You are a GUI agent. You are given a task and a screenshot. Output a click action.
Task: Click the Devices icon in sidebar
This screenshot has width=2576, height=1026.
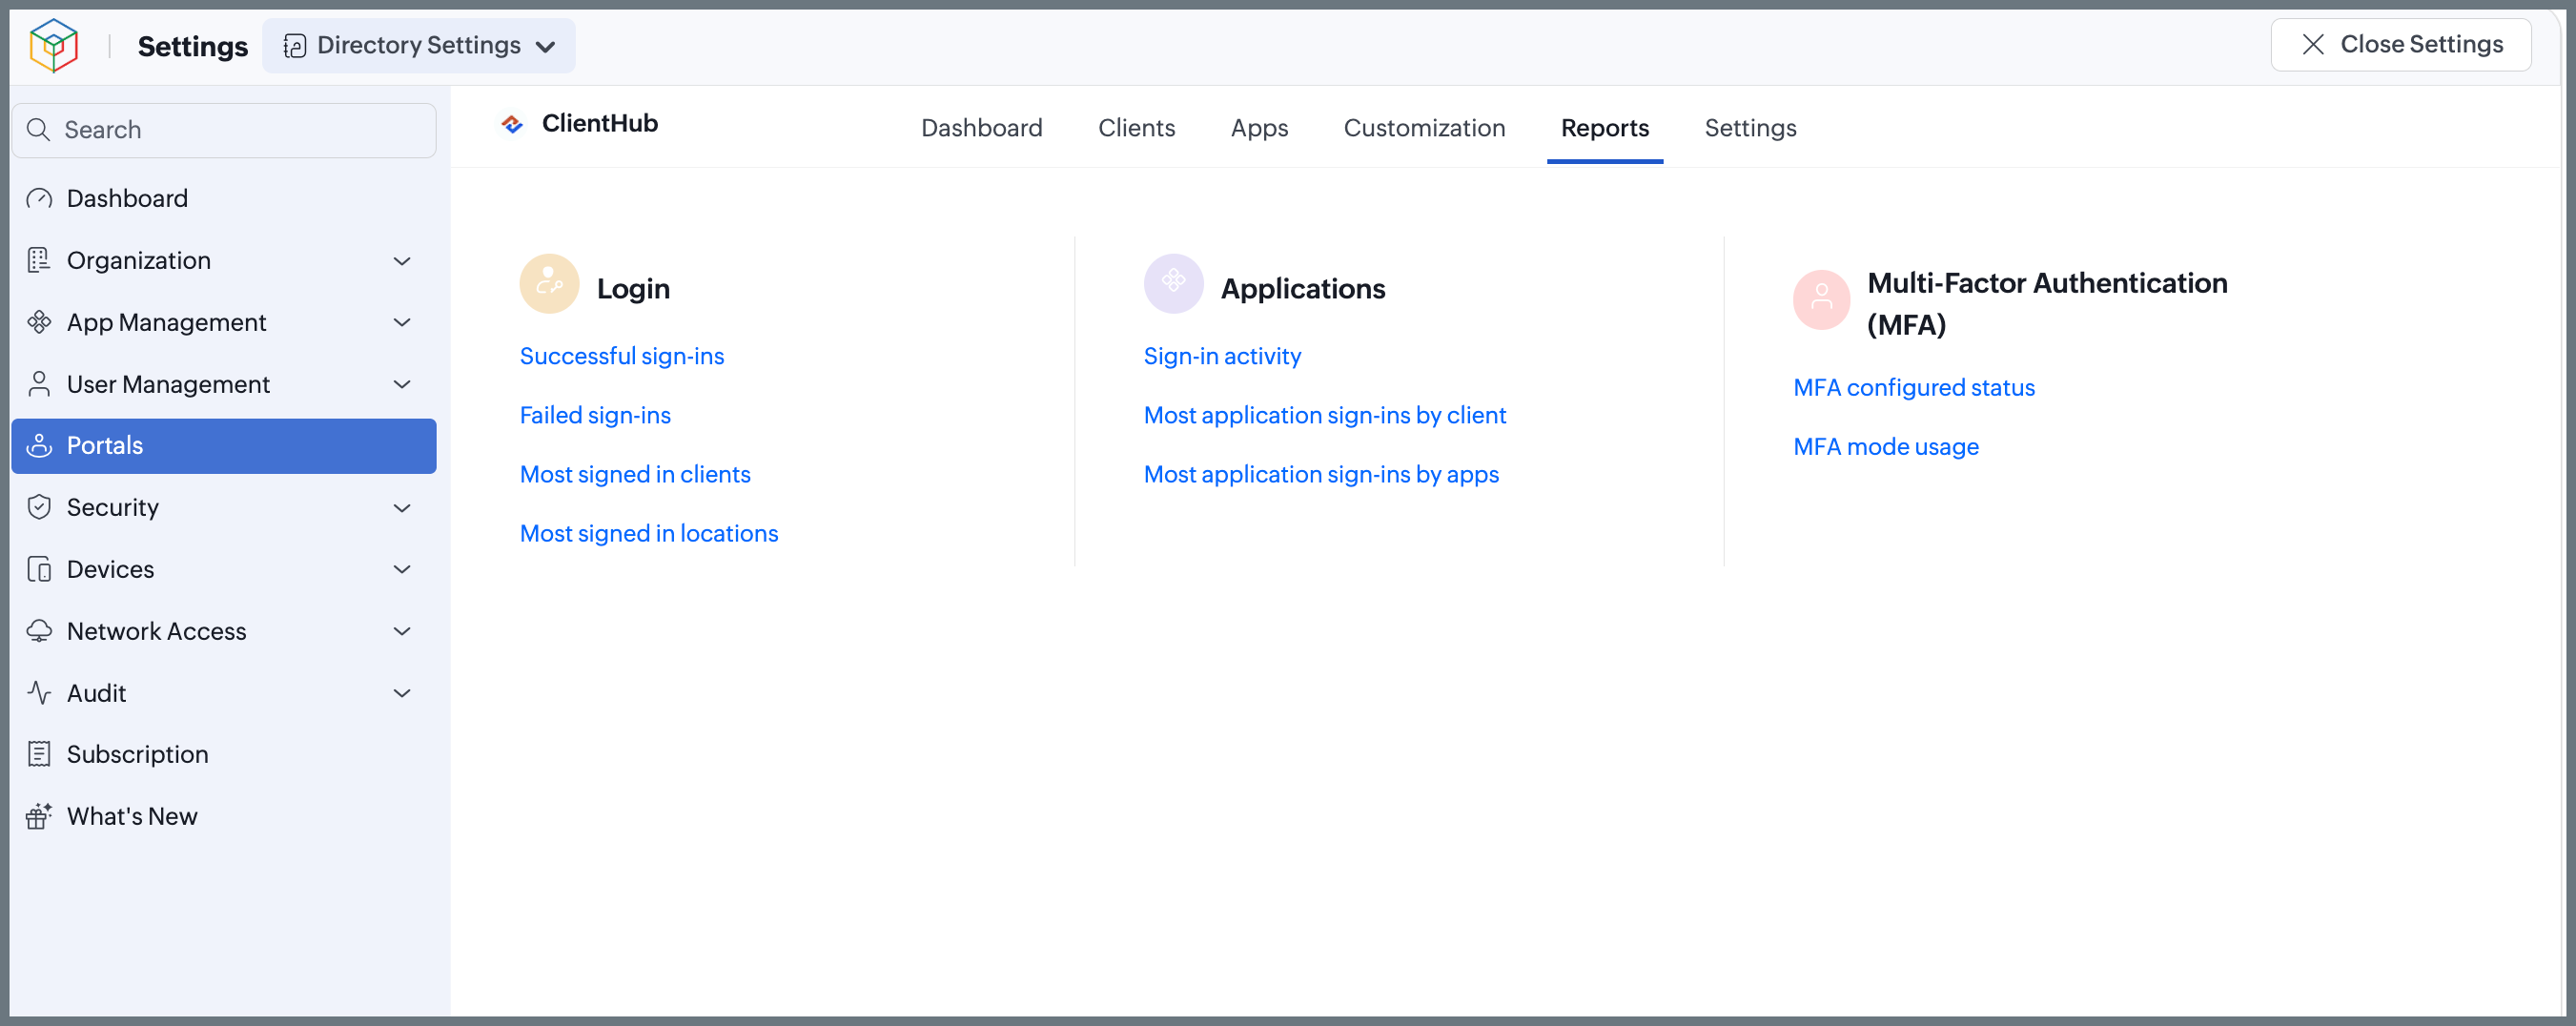pyautogui.click(x=39, y=570)
